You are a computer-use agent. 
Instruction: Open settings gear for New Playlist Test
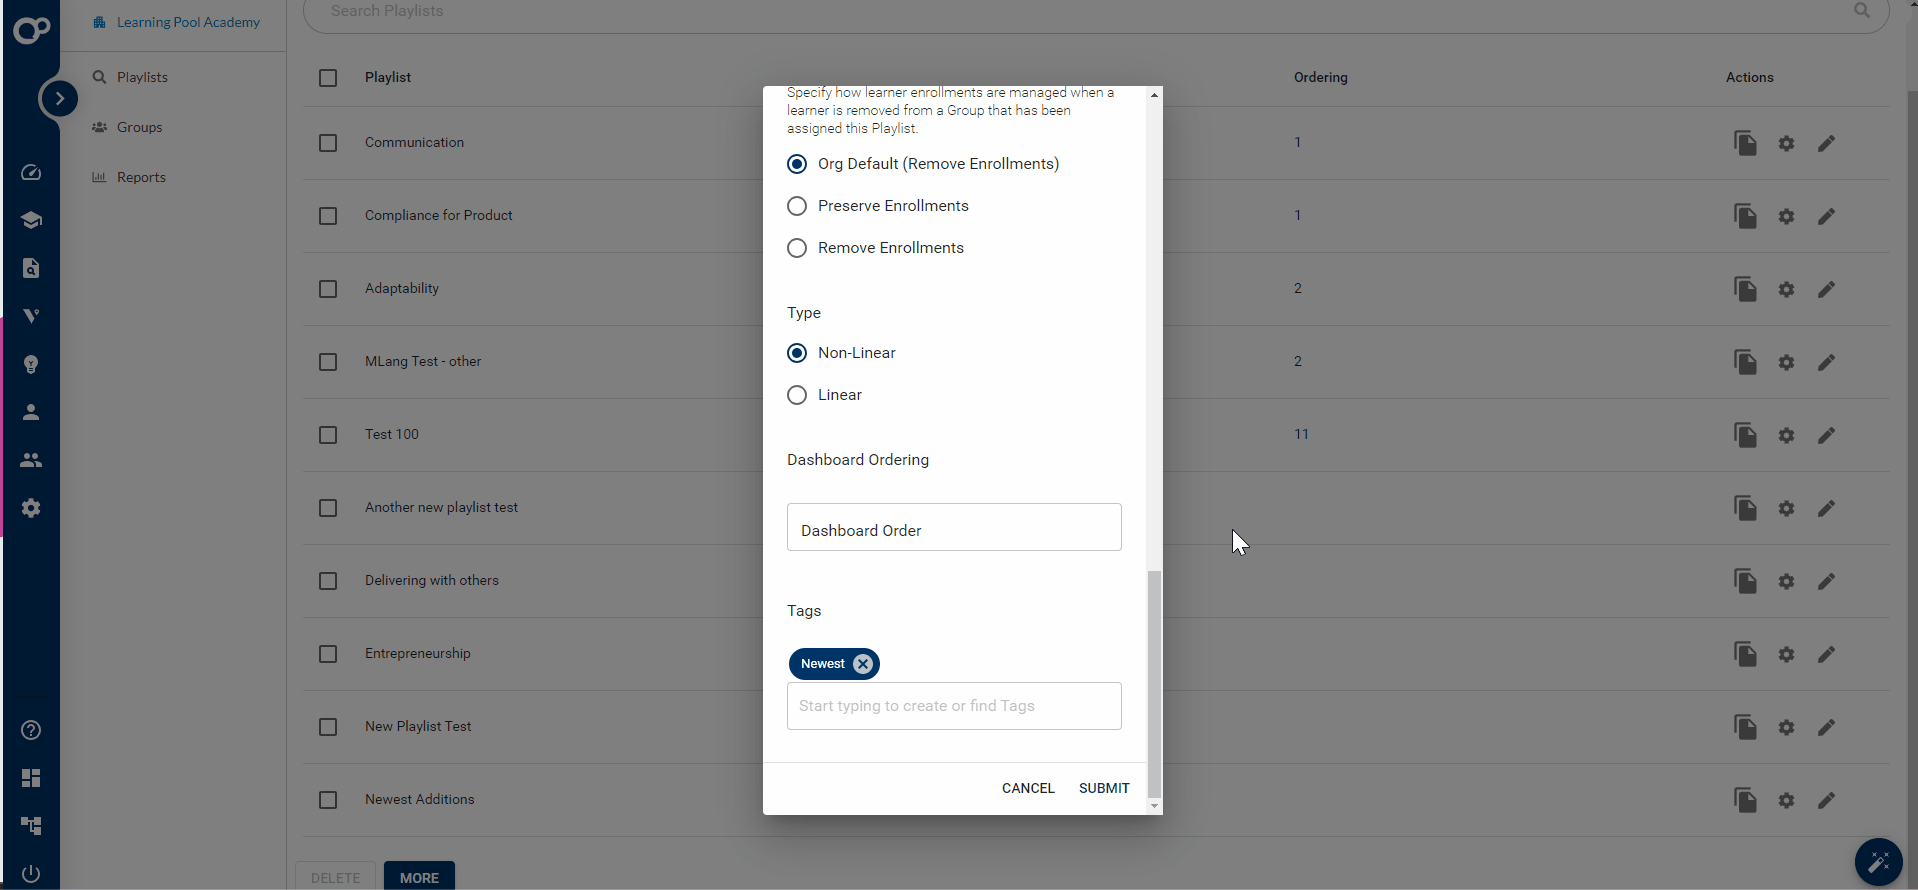point(1786,727)
